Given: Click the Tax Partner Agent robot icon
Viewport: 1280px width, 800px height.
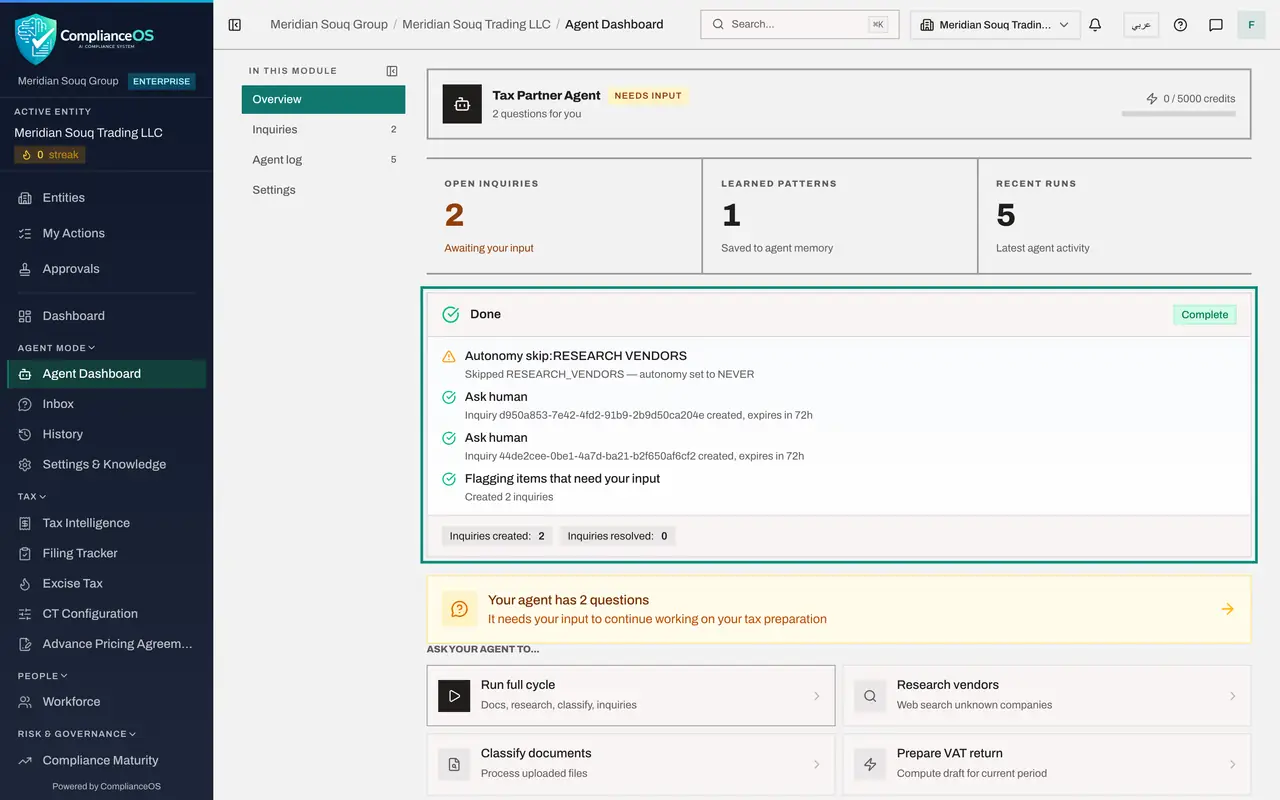Looking at the screenshot, I should pos(462,104).
